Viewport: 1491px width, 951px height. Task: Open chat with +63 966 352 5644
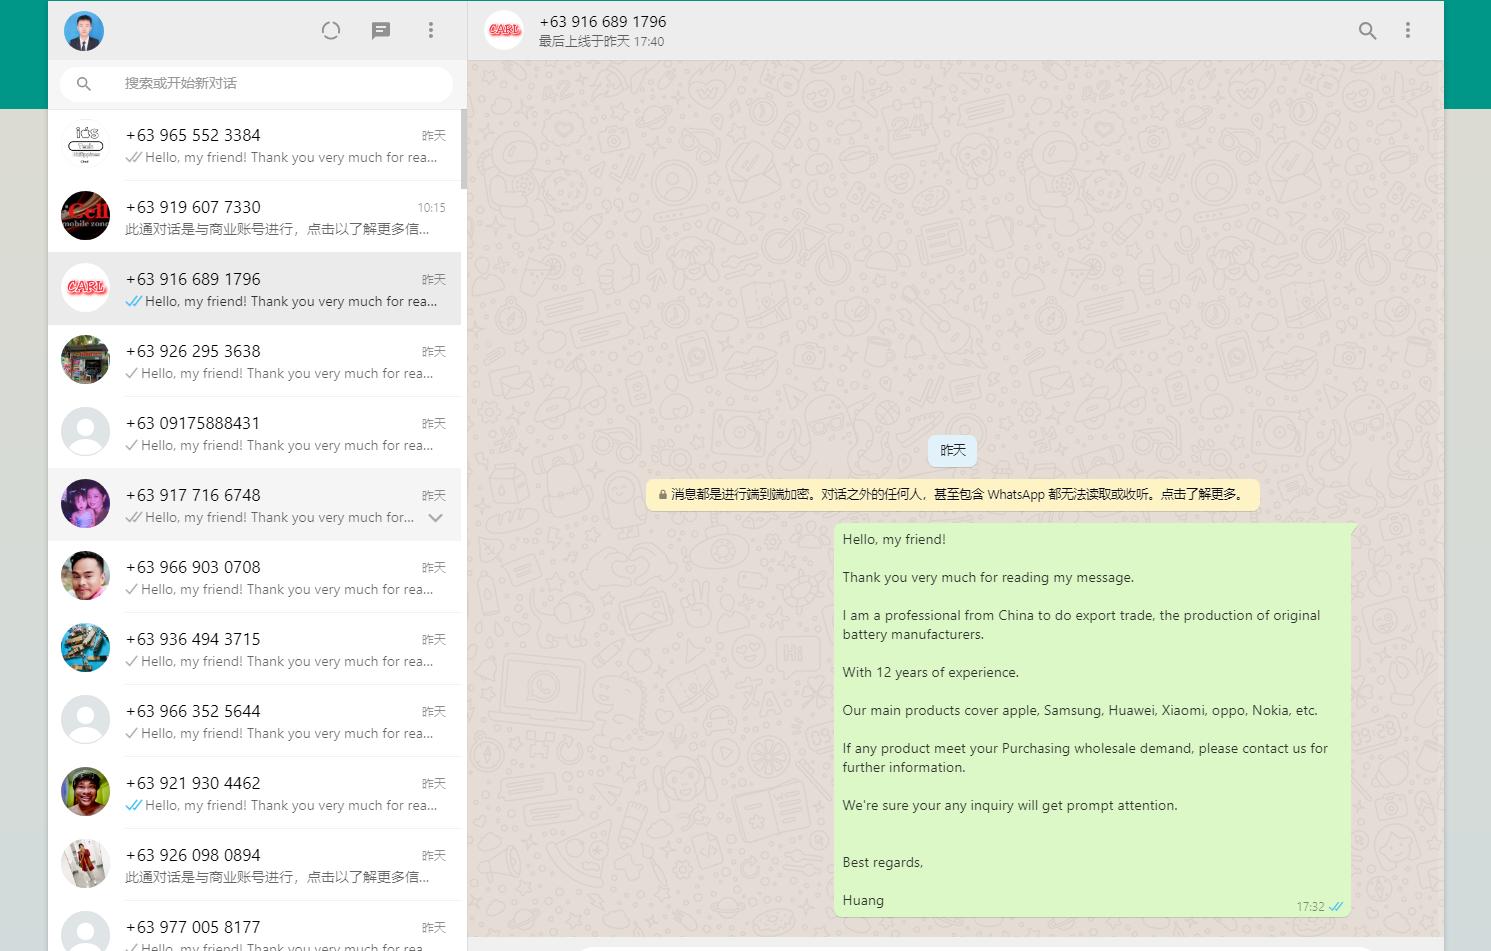tap(255, 721)
